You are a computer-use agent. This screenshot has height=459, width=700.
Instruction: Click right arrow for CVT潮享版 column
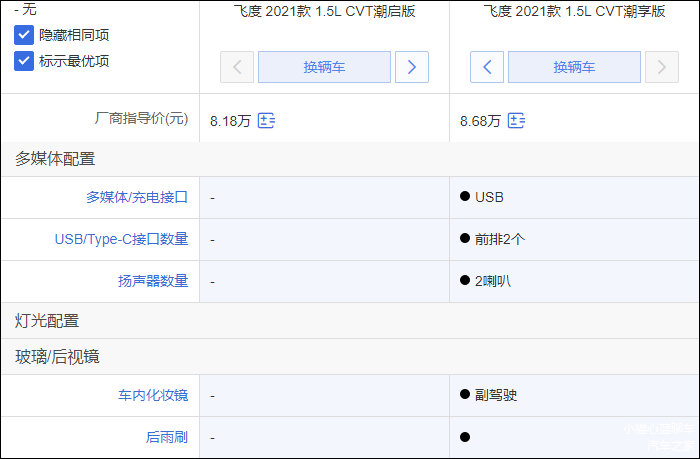(661, 67)
